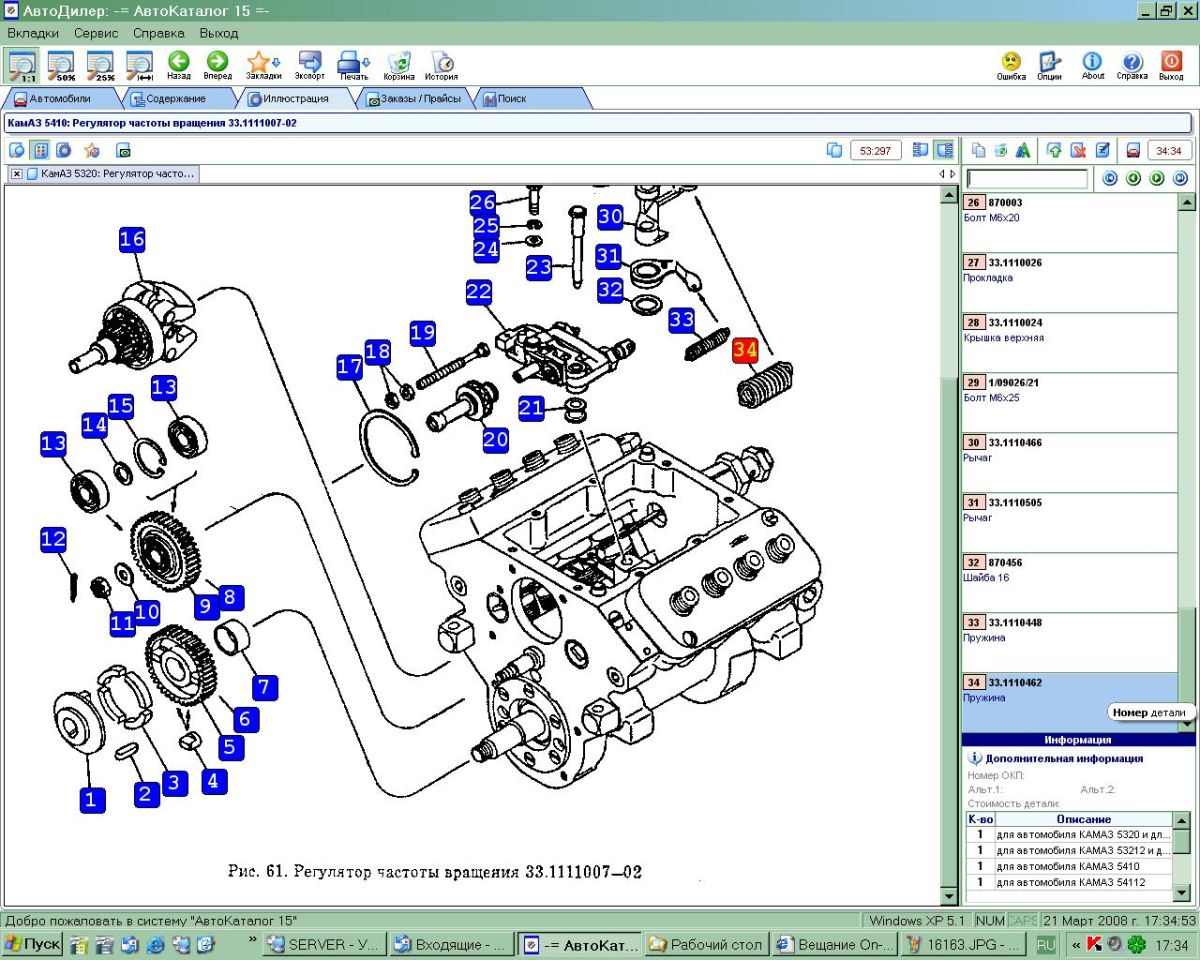Go back with Назад button
This screenshot has height=960, width=1200.
(178, 65)
